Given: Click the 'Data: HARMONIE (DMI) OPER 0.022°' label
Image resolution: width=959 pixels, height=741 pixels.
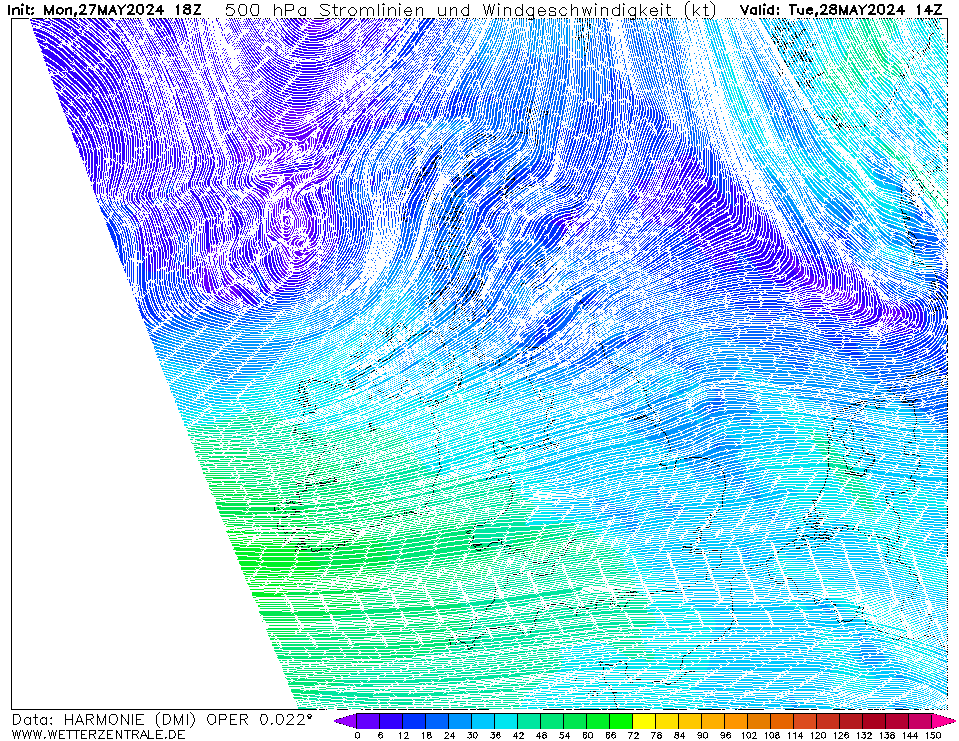Looking at the screenshot, I should coord(161,720).
